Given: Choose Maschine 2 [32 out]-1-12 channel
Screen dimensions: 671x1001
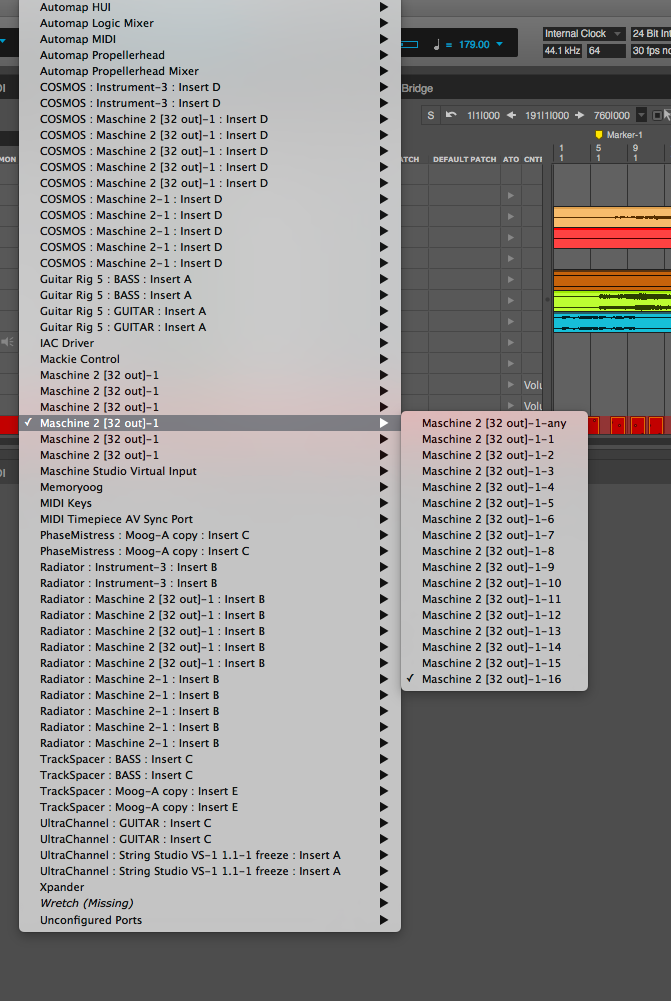Looking at the screenshot, I should tap(494, 615).
